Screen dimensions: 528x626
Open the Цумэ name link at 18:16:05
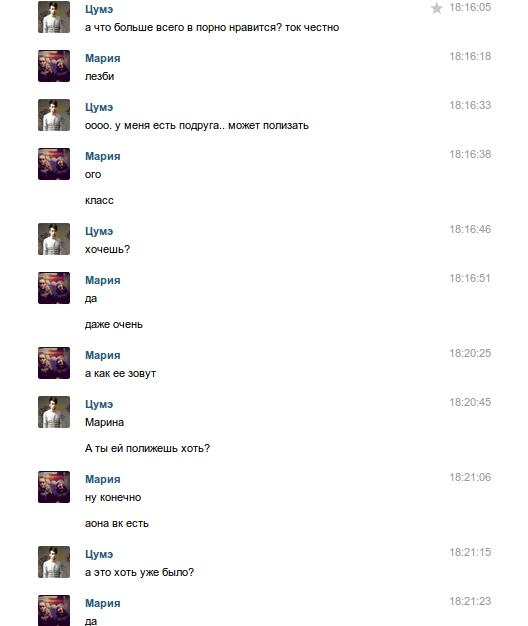click(99, 9)
